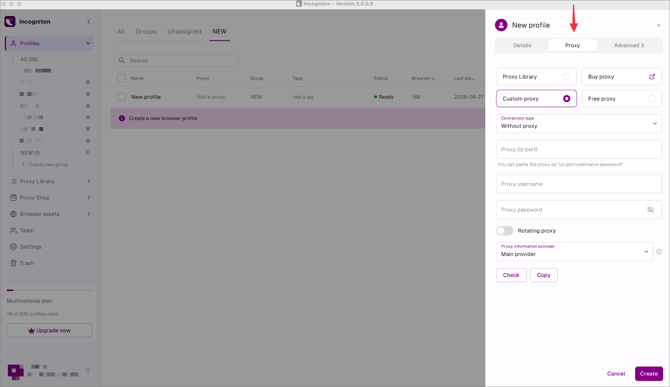Open the Connection type dropdown
This screenshot has width=670, height=387.
point(579,123)
